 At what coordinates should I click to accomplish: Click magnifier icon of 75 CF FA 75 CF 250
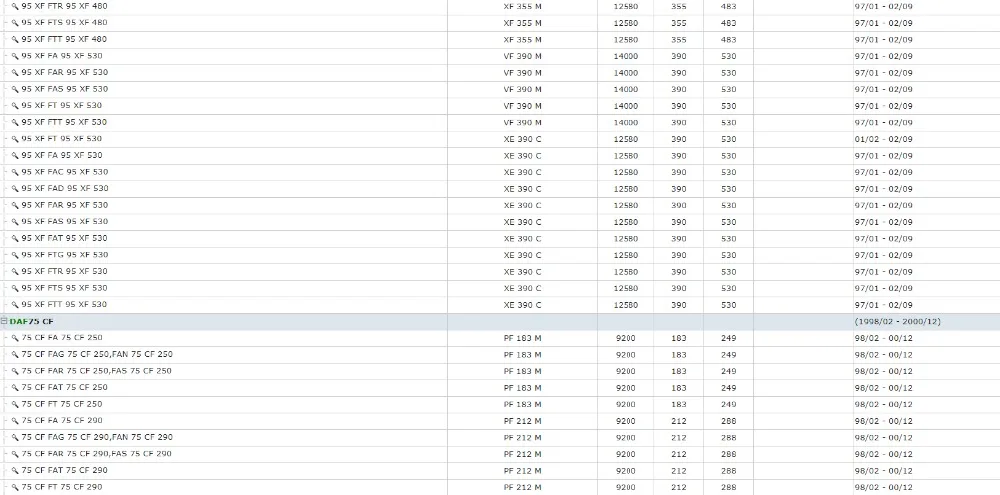[15, 337]
